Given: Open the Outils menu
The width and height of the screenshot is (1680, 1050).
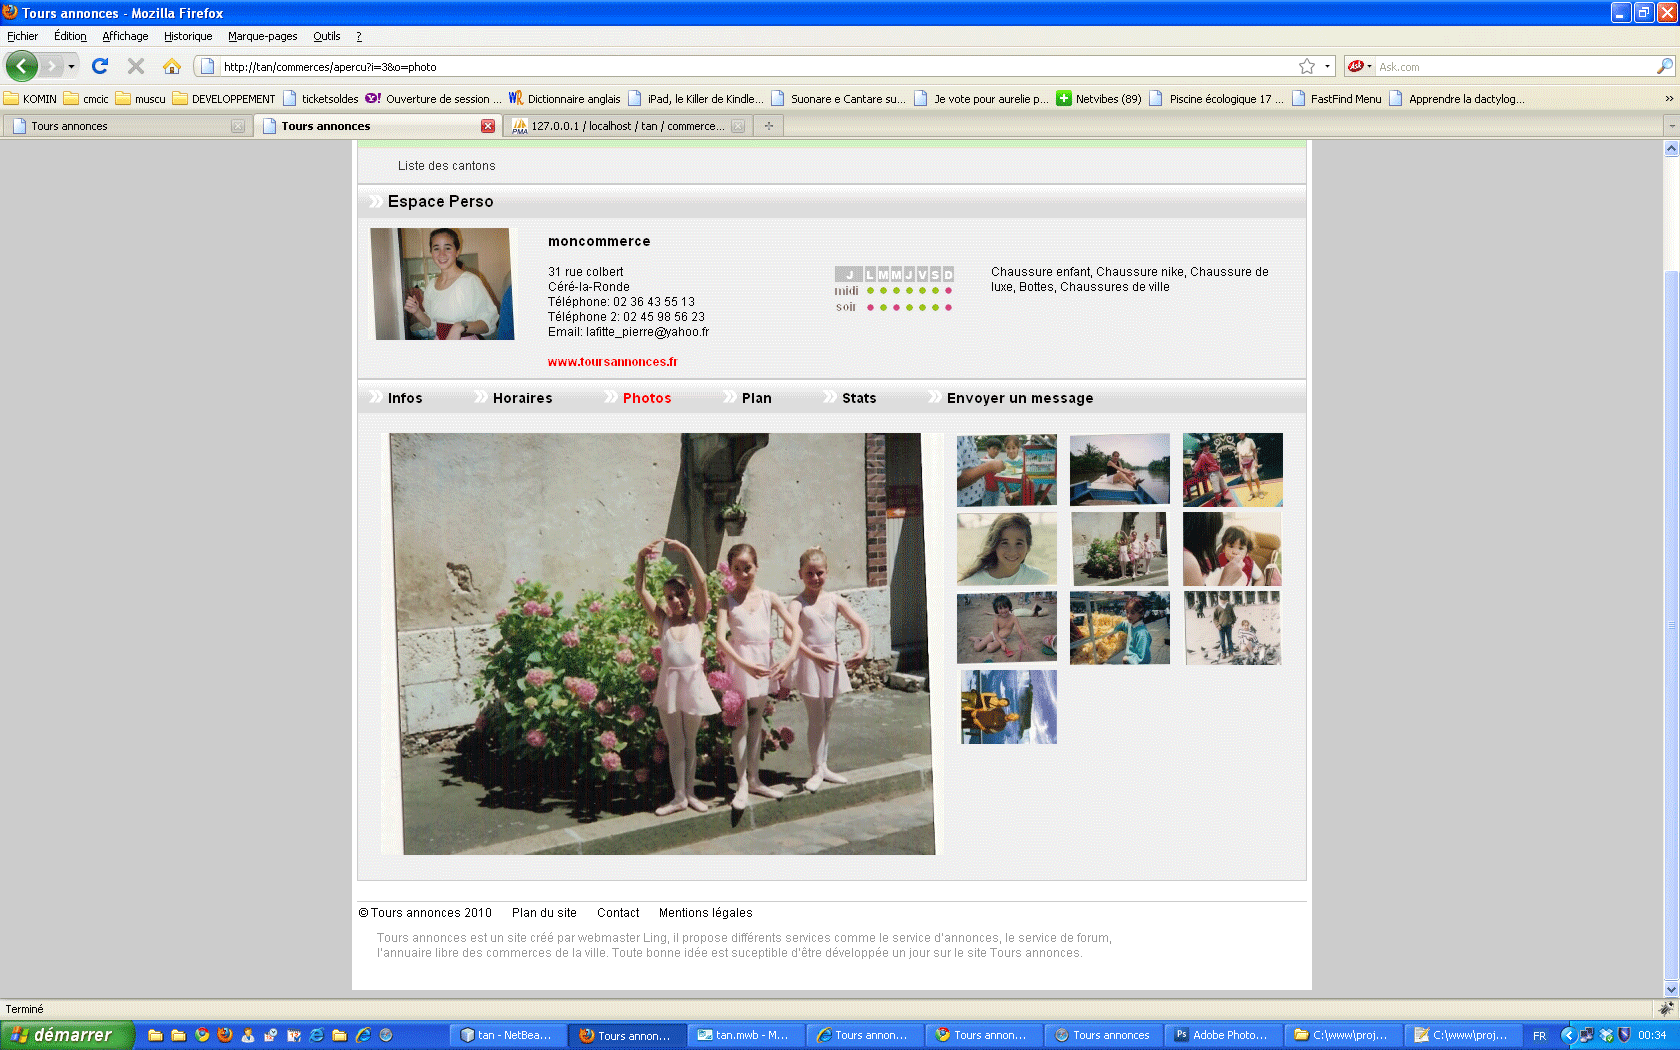Looking at the screenshot, I should pyautogui.click(x=327, y=36).
